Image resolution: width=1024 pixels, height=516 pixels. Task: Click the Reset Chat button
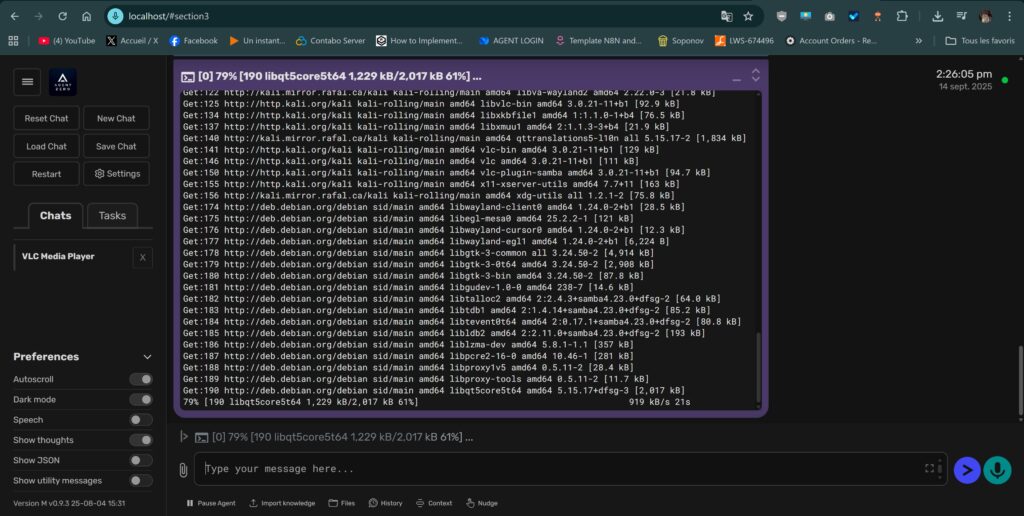tap(46, 118)
